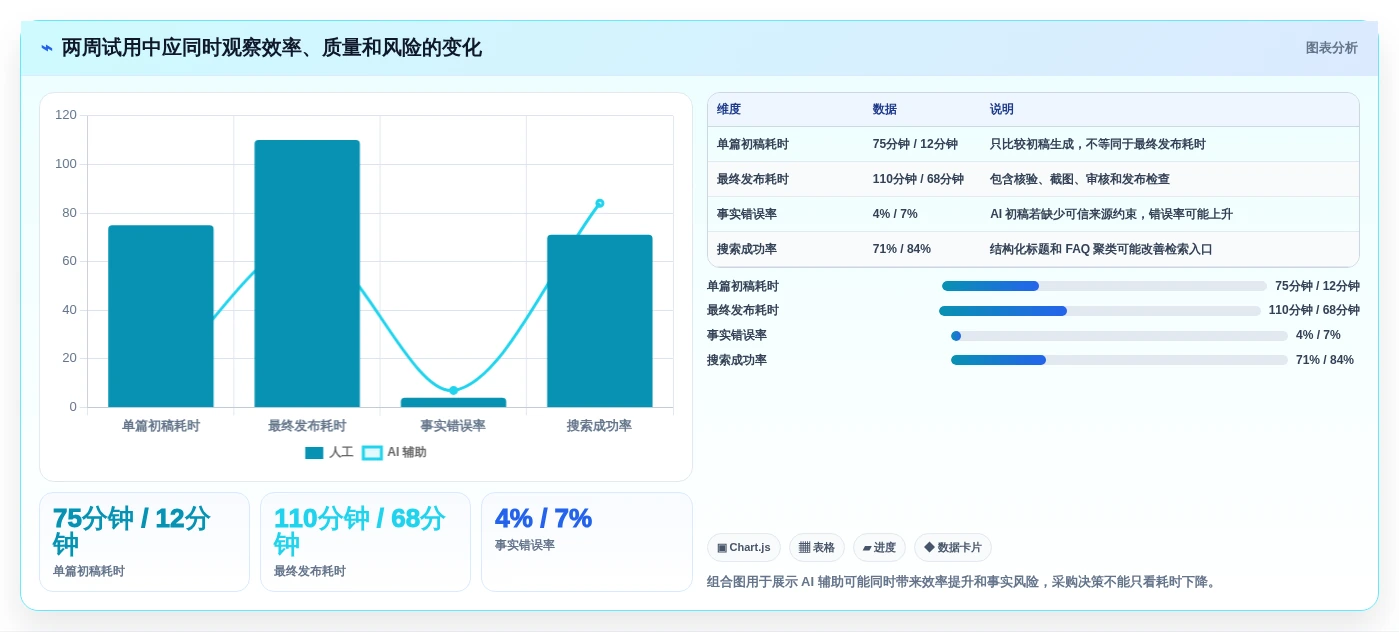Click the panel title 两周试用中应同时观察效率
Image resolution: width=1399 pixels, height=632 pixels.
coord(272,48)
